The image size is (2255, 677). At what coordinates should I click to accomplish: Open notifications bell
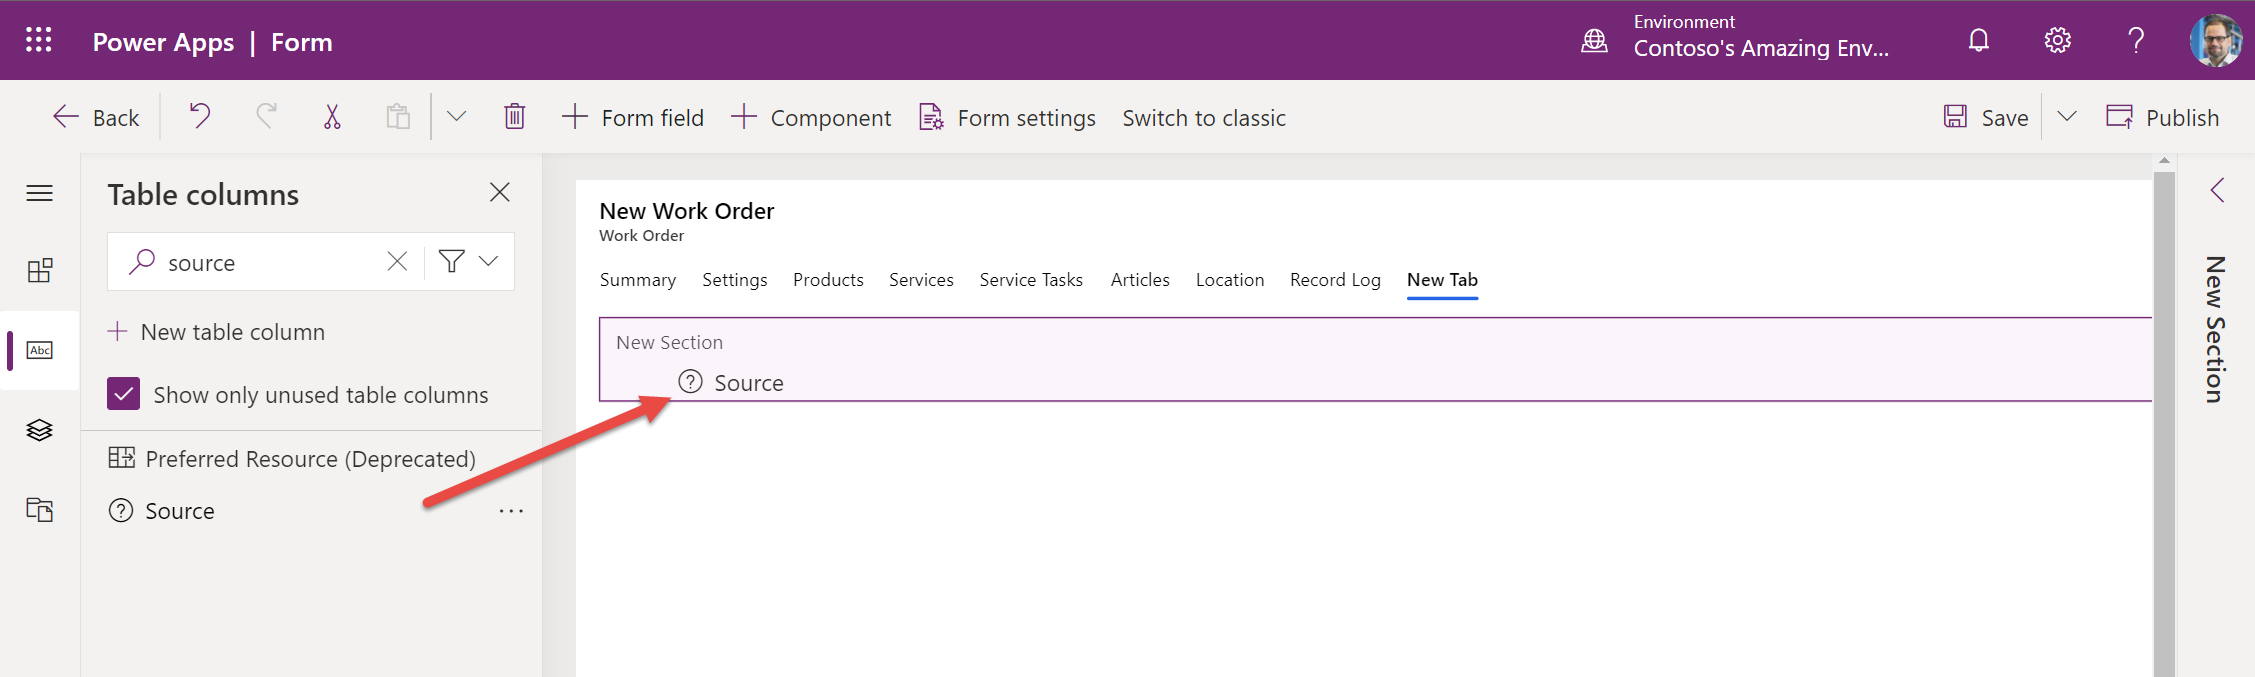point(1979,40)
